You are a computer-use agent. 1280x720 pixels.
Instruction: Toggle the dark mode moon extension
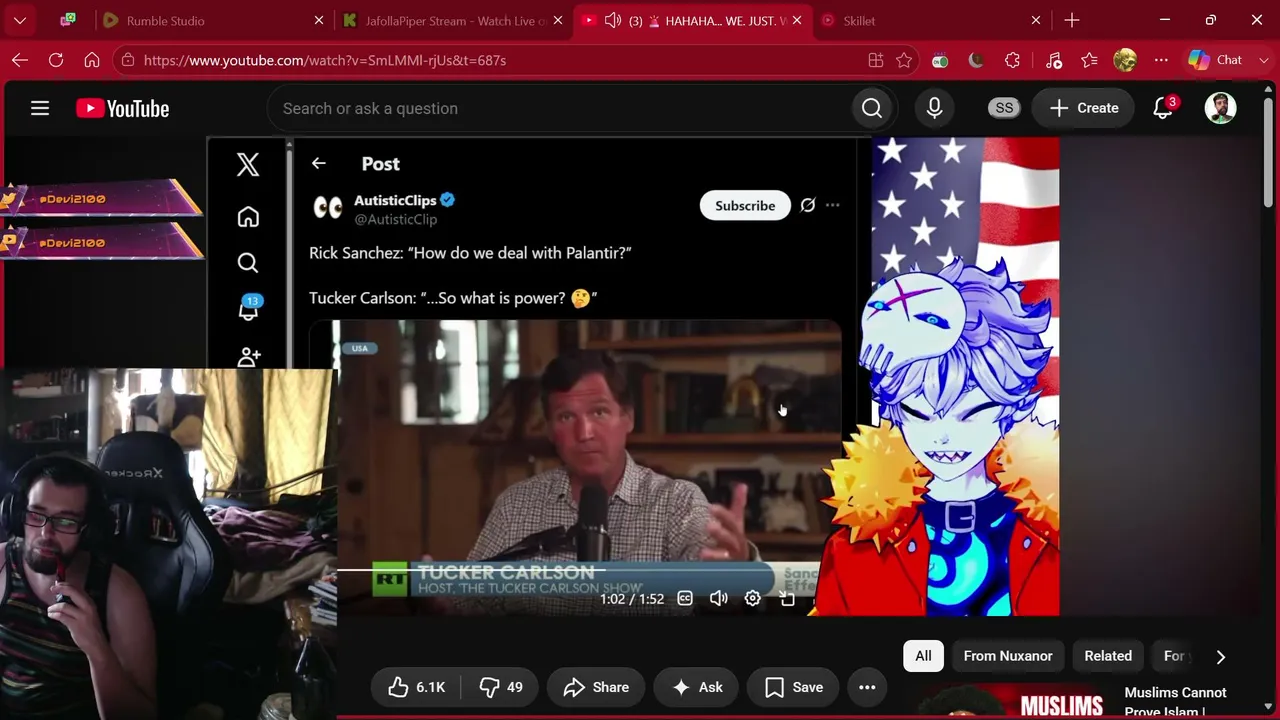tap(976, 60)
